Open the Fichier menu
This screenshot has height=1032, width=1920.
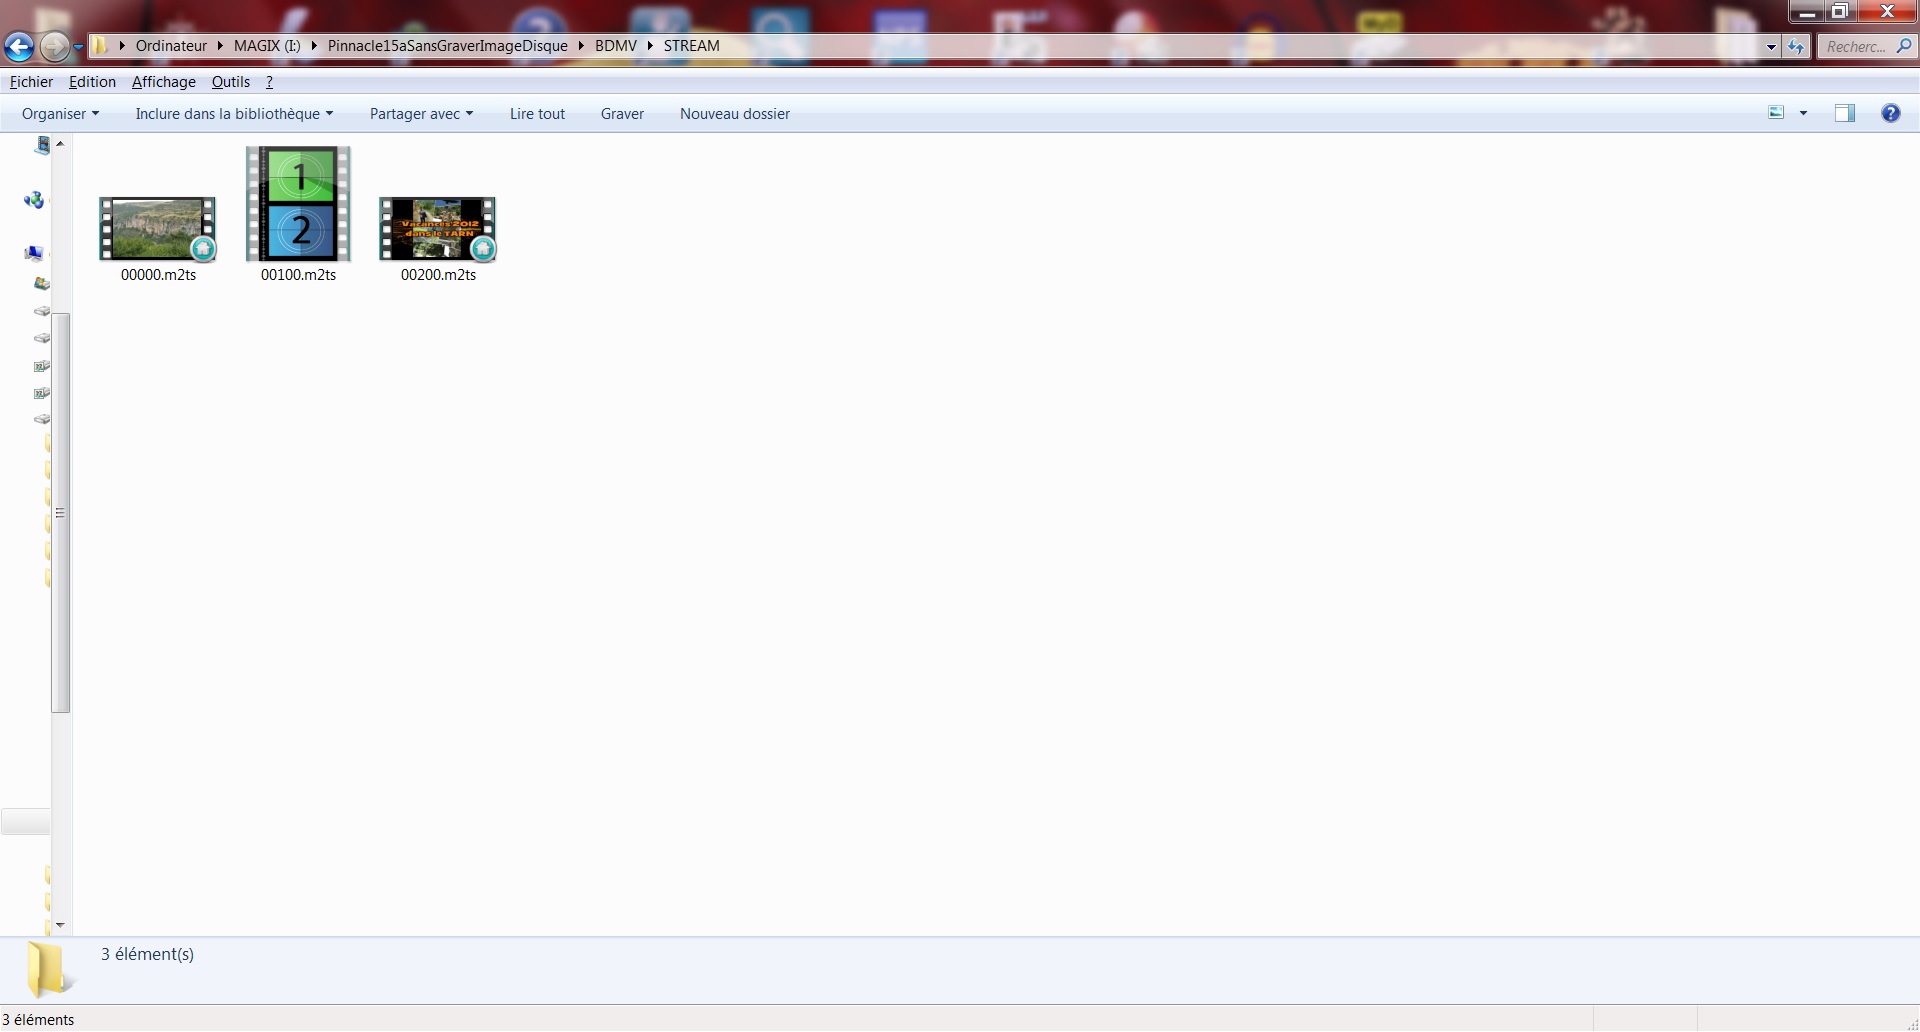(x=31, y=82)
